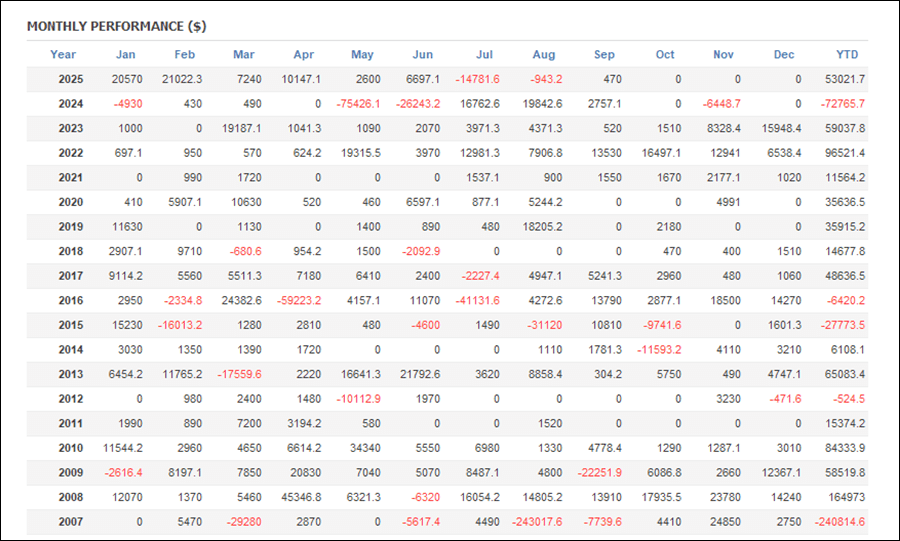Select the 2007 year row label
This screenshot has height=541, width=900.
(x=71, y=522)
